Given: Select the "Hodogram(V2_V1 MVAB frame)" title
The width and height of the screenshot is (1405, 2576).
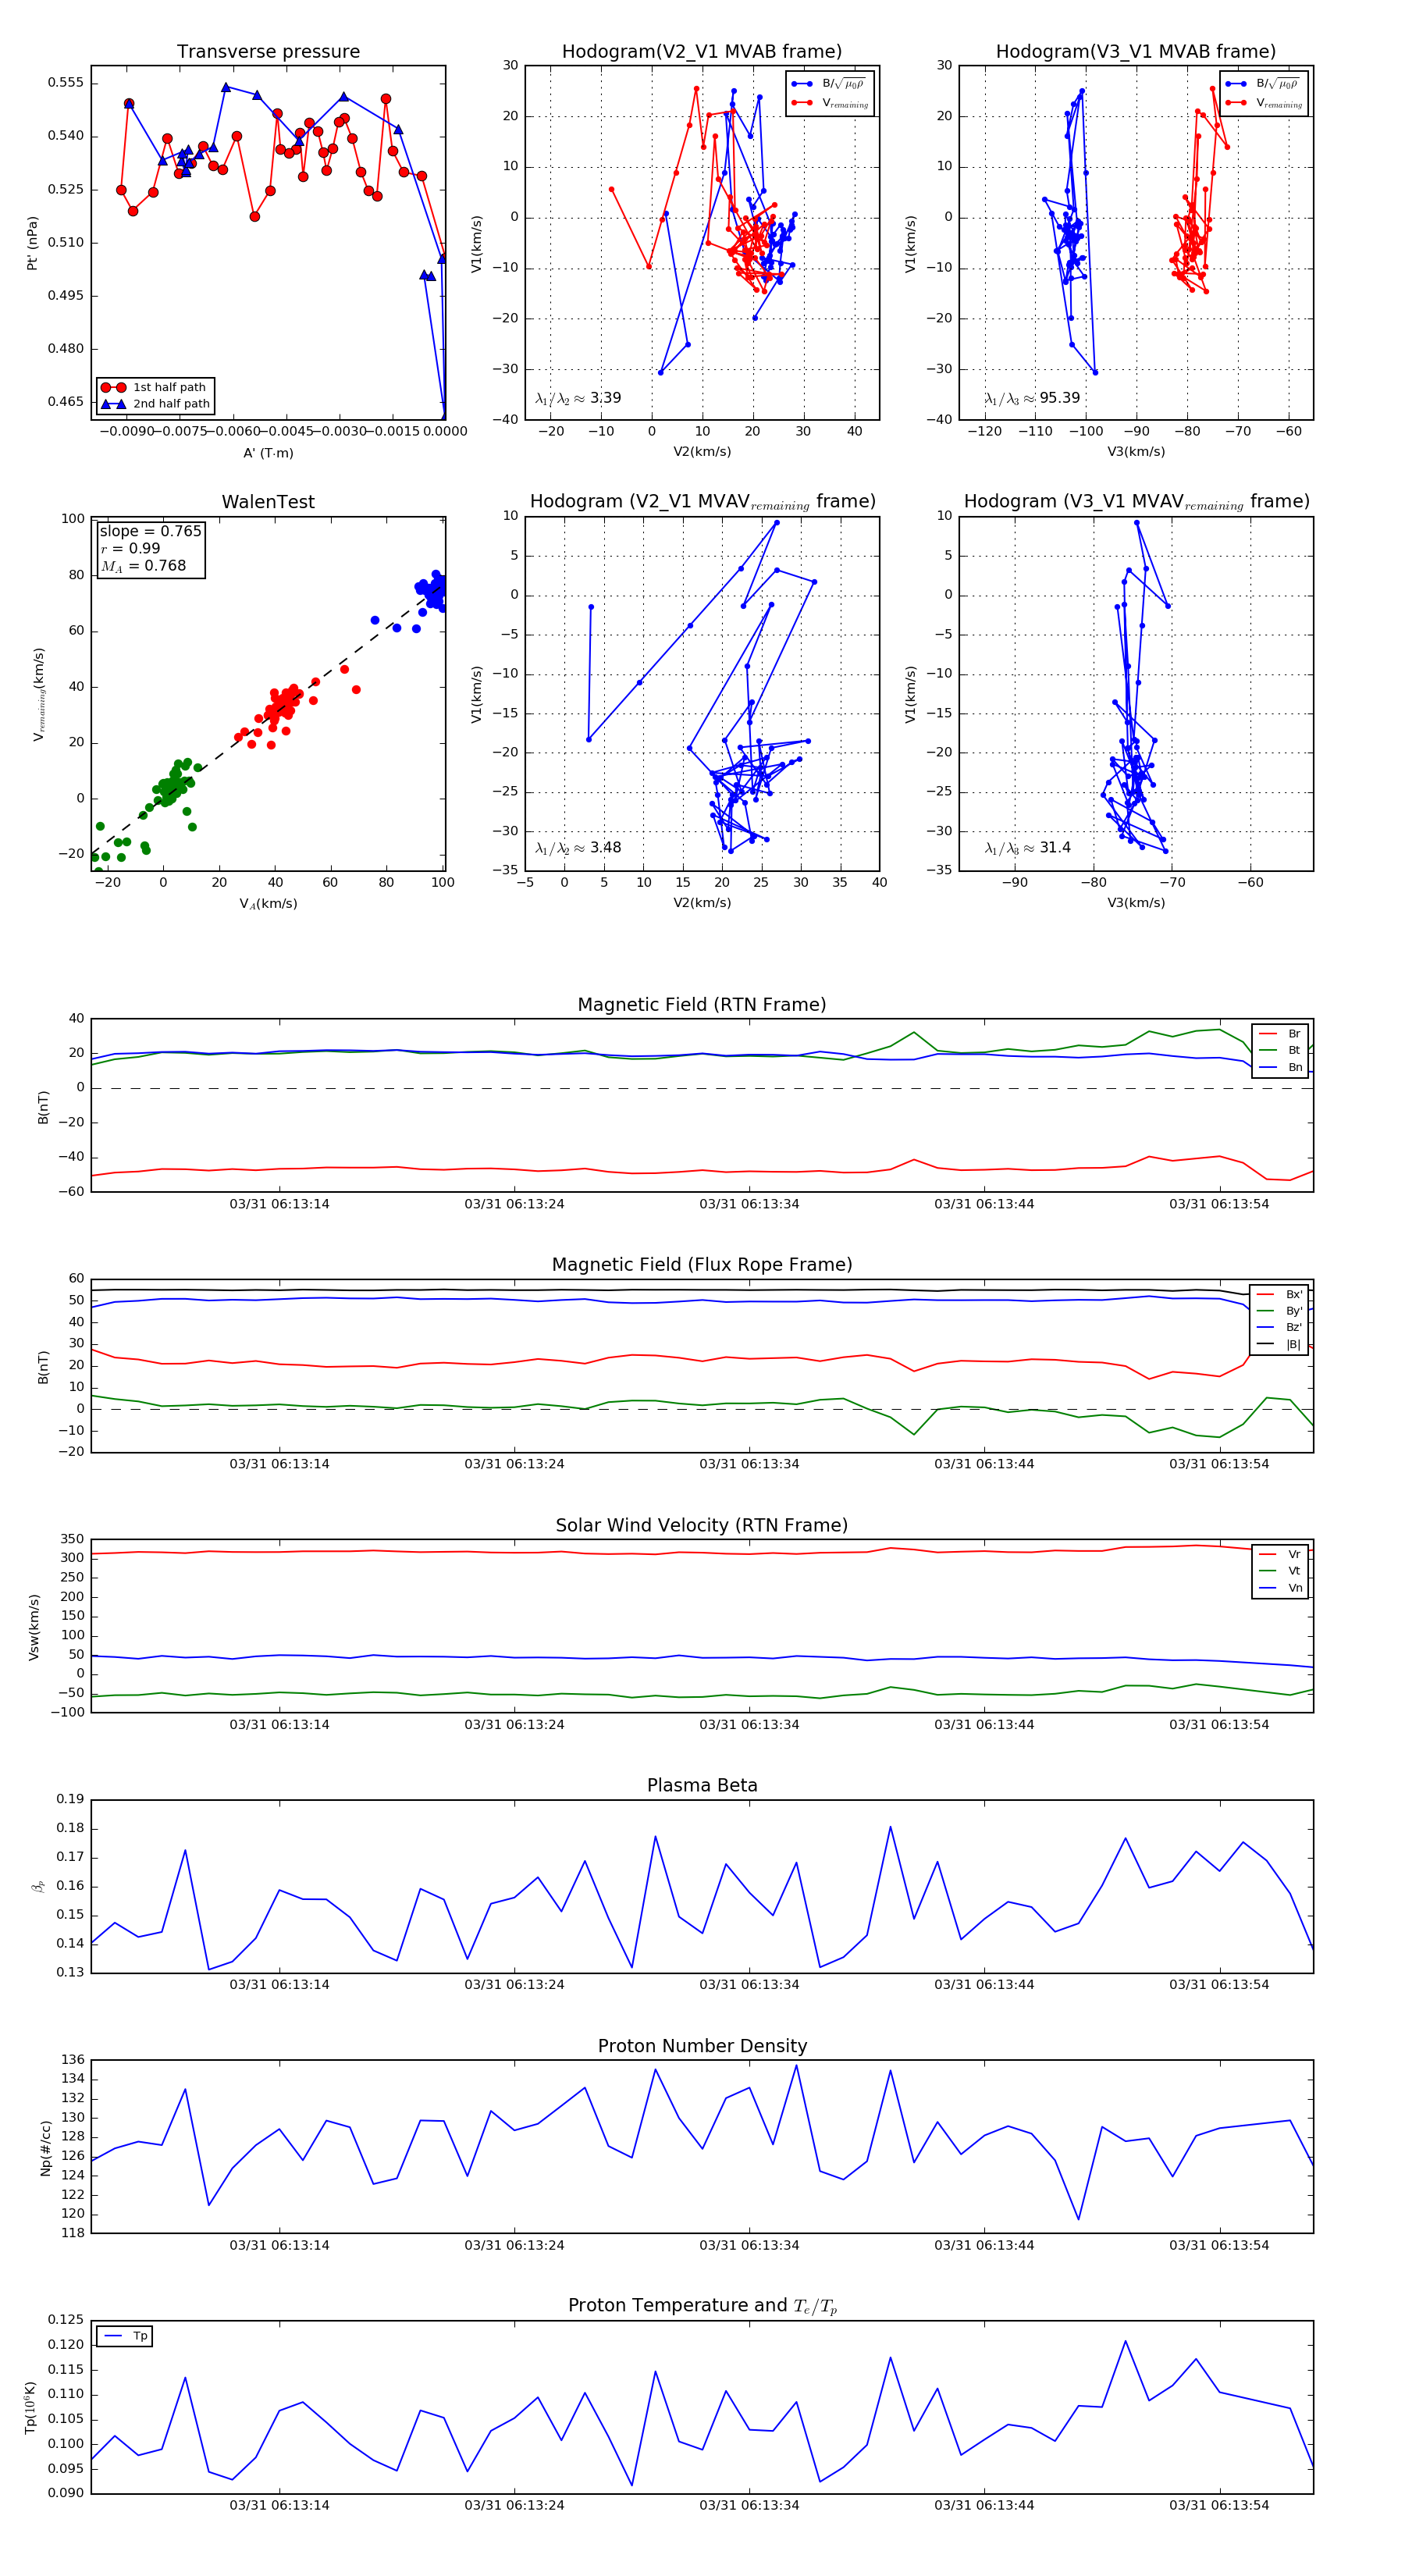Looking at the screenshot, I should 702,52.
